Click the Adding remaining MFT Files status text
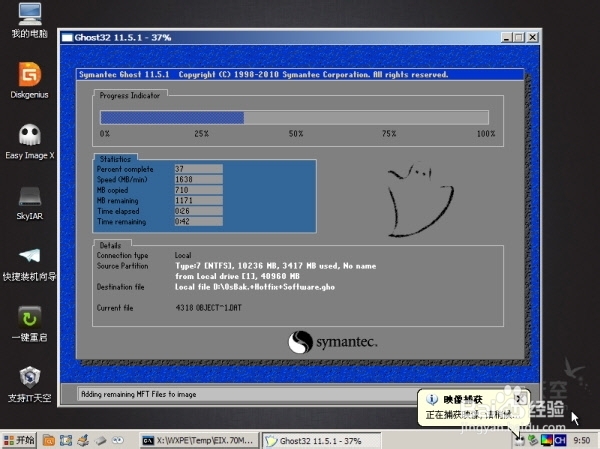 139,394
